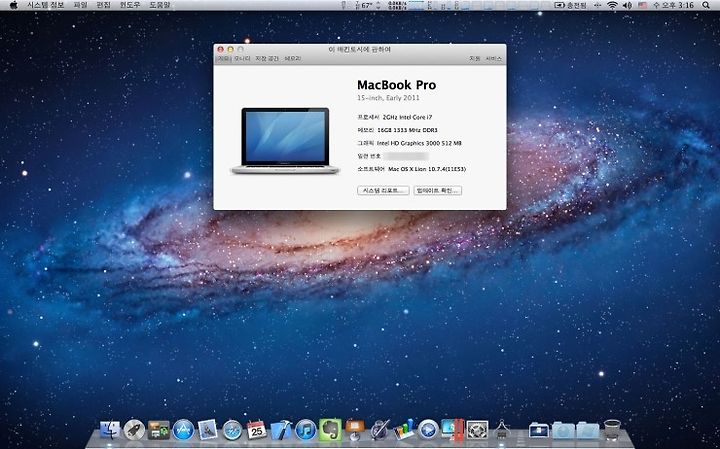Screen dimensions: 720x449
Task: Select the 개요 tab in About window
Action: click(224, 59)
